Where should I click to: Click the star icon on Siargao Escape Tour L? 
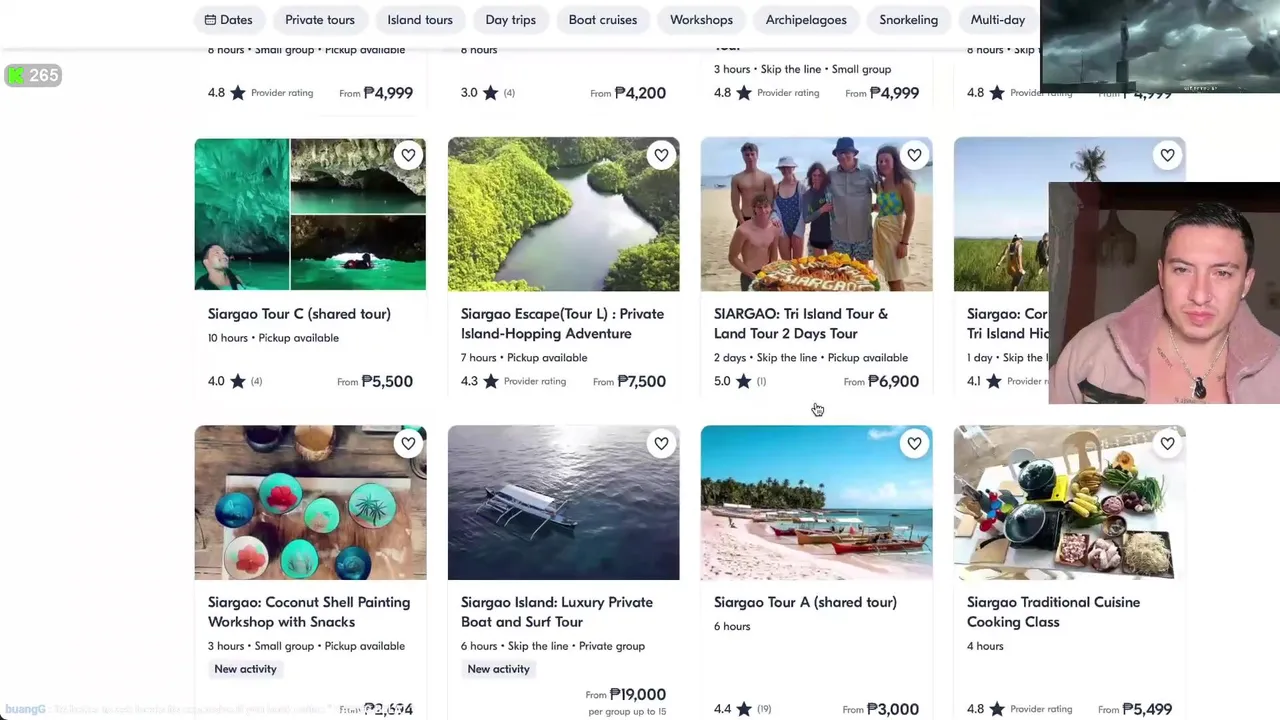tap(491, 381)
